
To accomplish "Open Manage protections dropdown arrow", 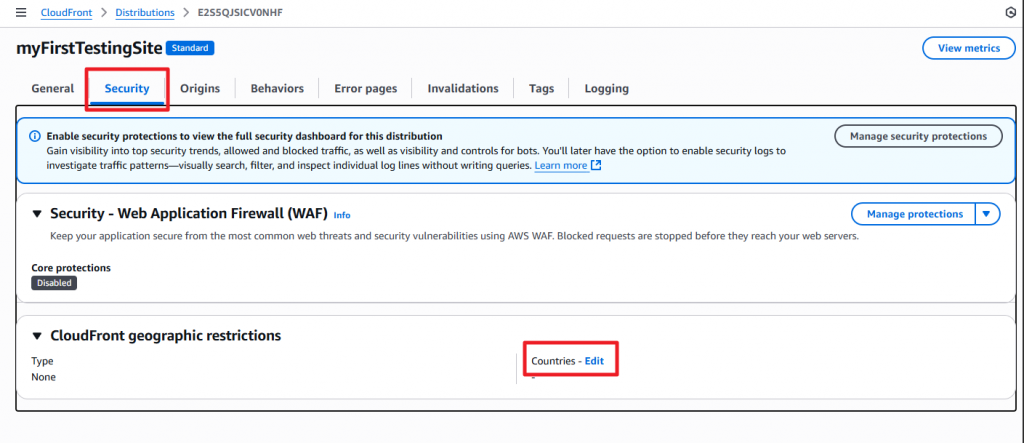I will [x=987, y=214].
